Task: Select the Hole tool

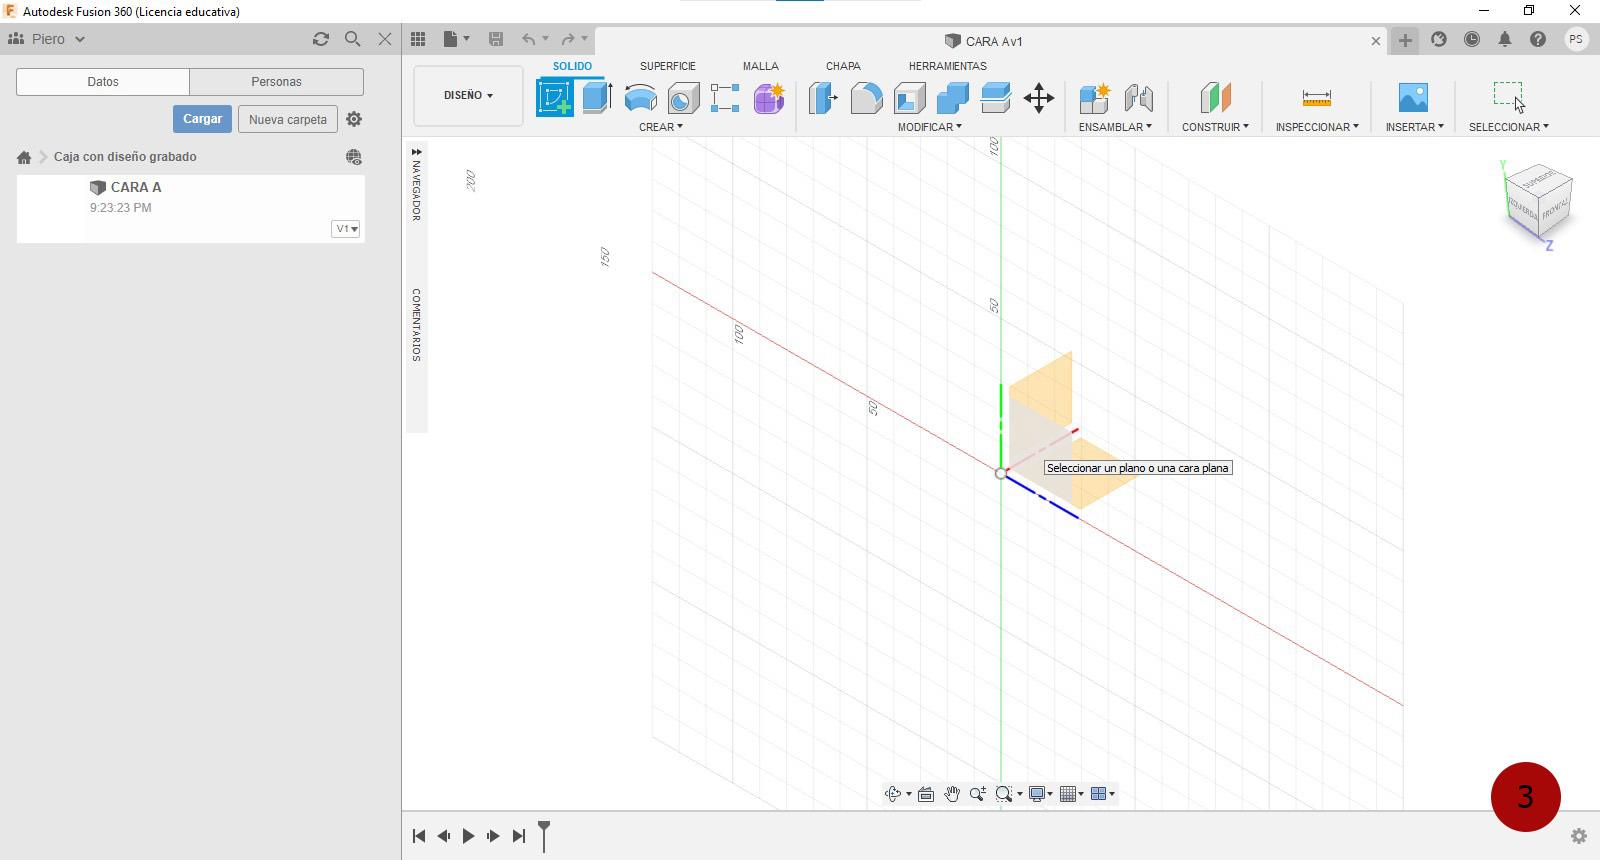Action: pyautogui.click(x=683, y=98)
